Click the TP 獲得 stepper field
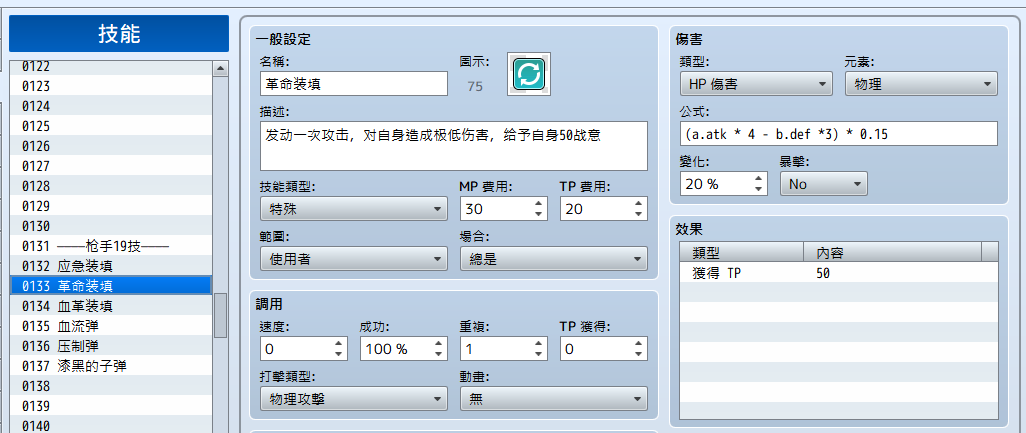Viewport: 1026px width, 433px height. point(604,349)
